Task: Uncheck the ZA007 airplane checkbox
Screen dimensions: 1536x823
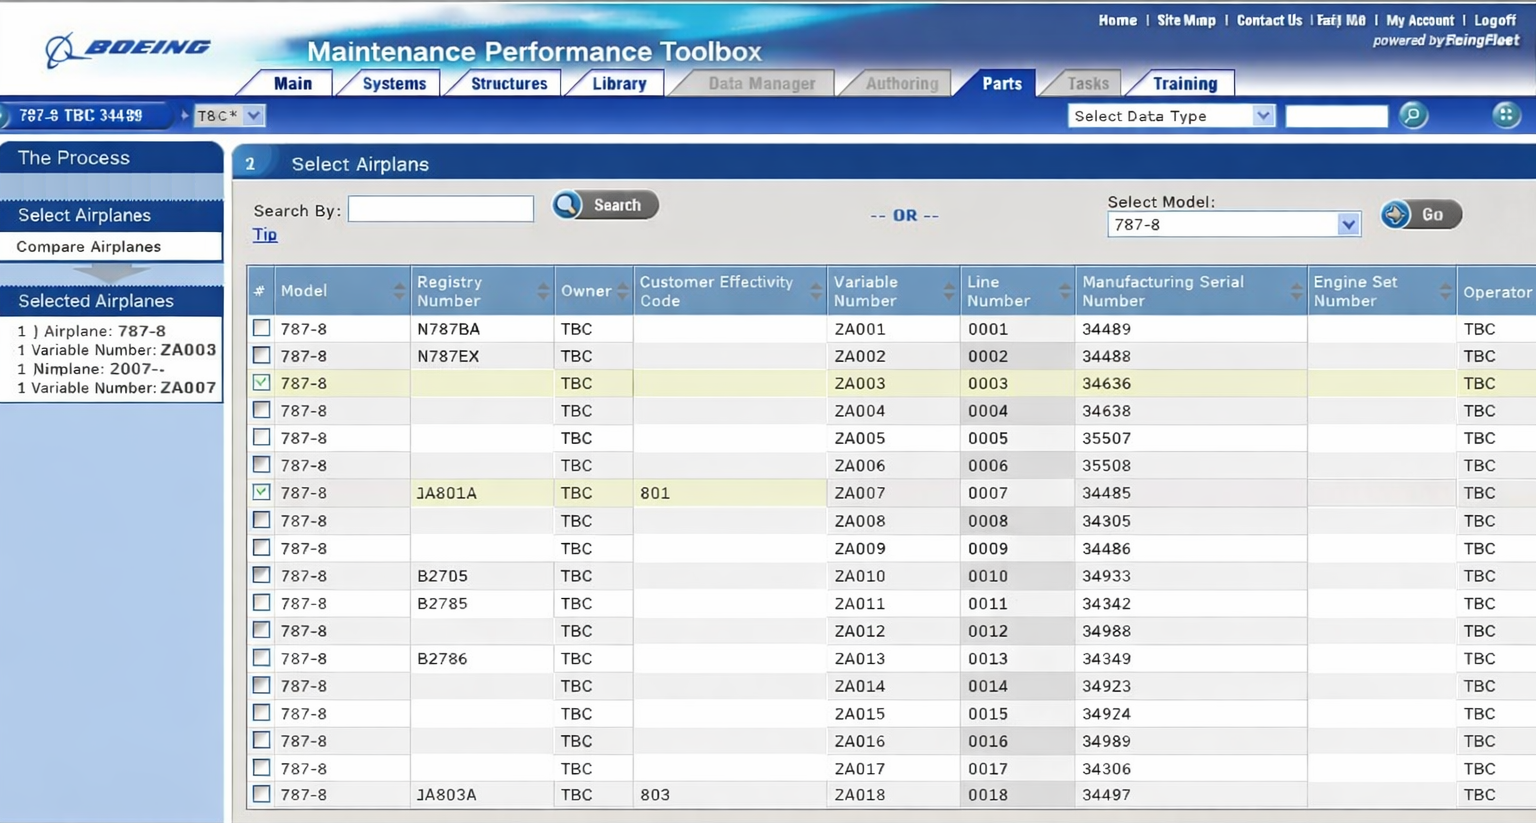Action: pos(261,492)
